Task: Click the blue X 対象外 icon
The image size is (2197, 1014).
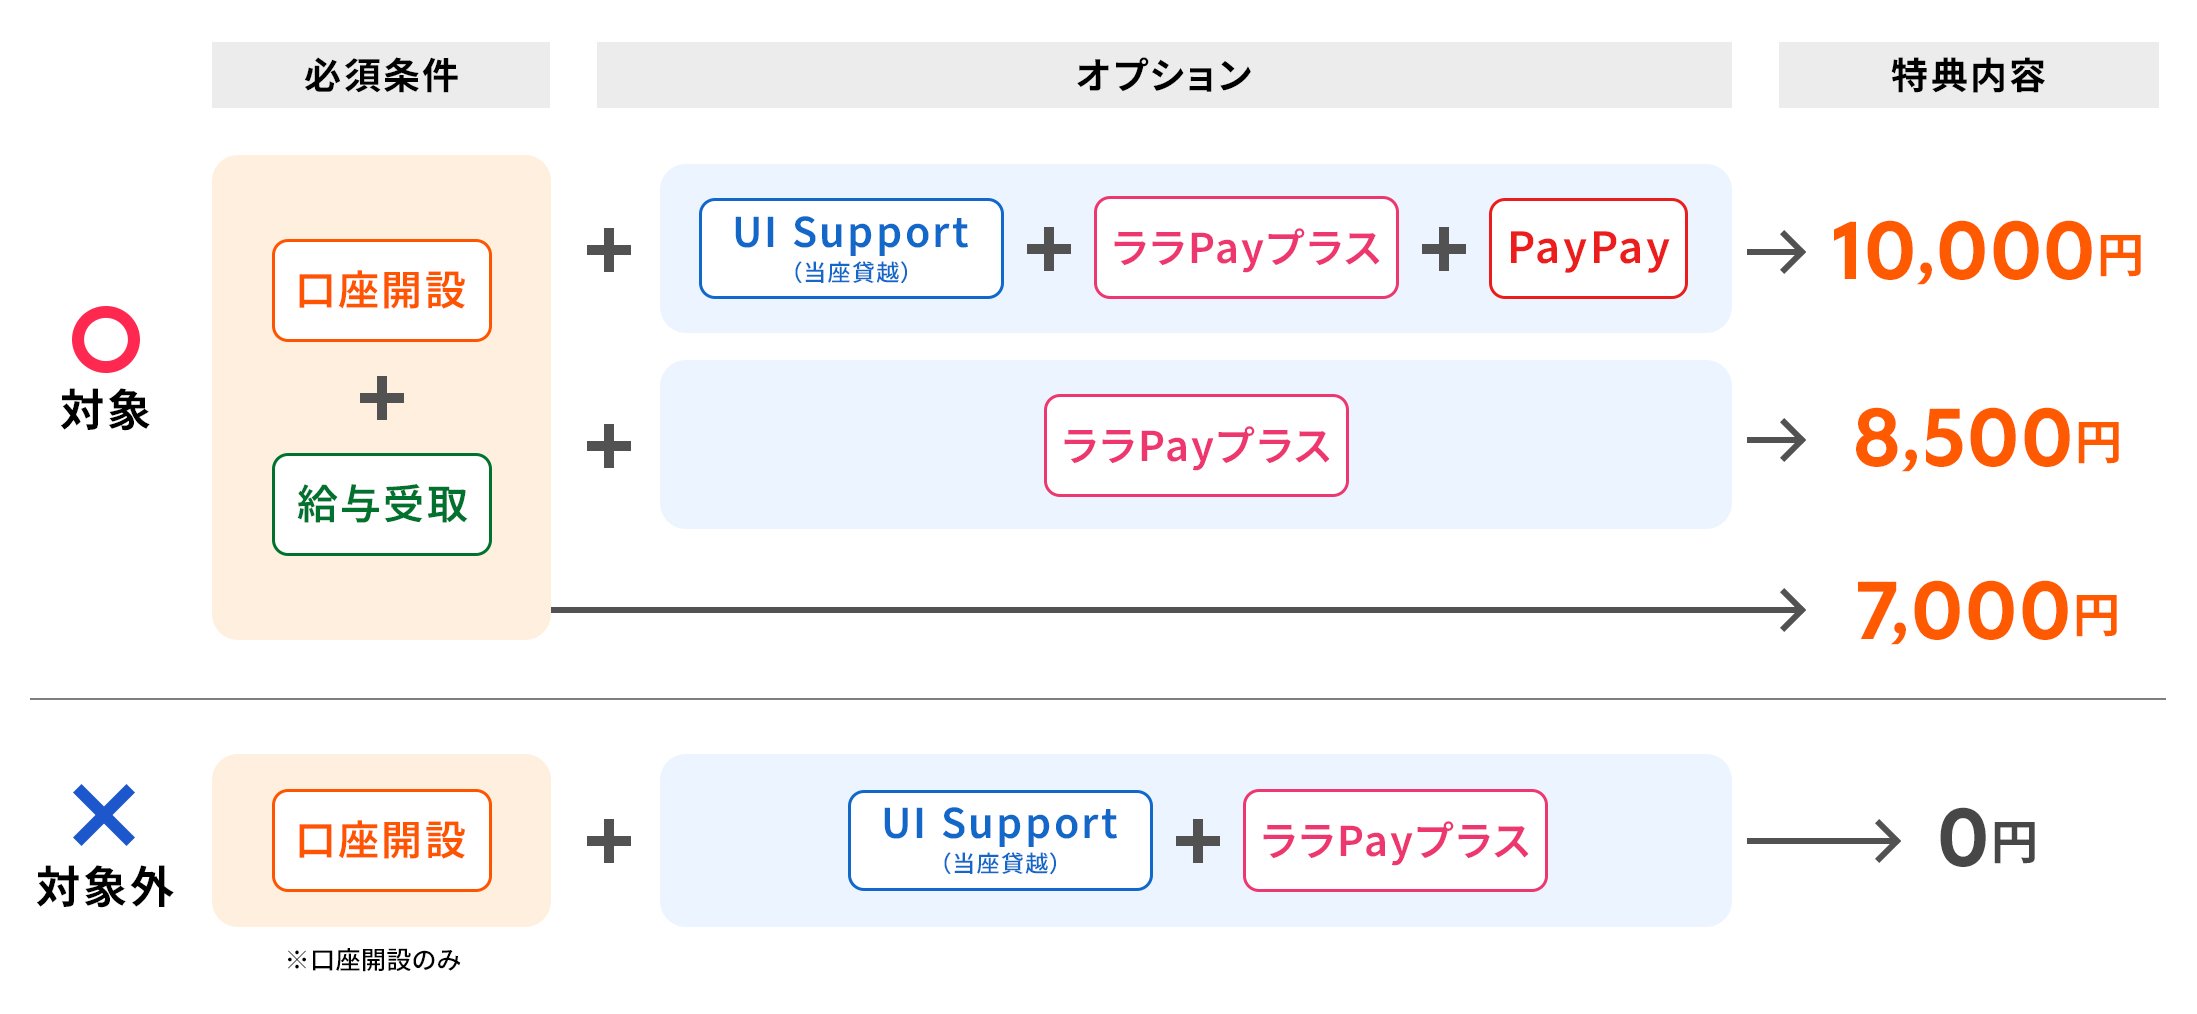Action: (104, 815)
